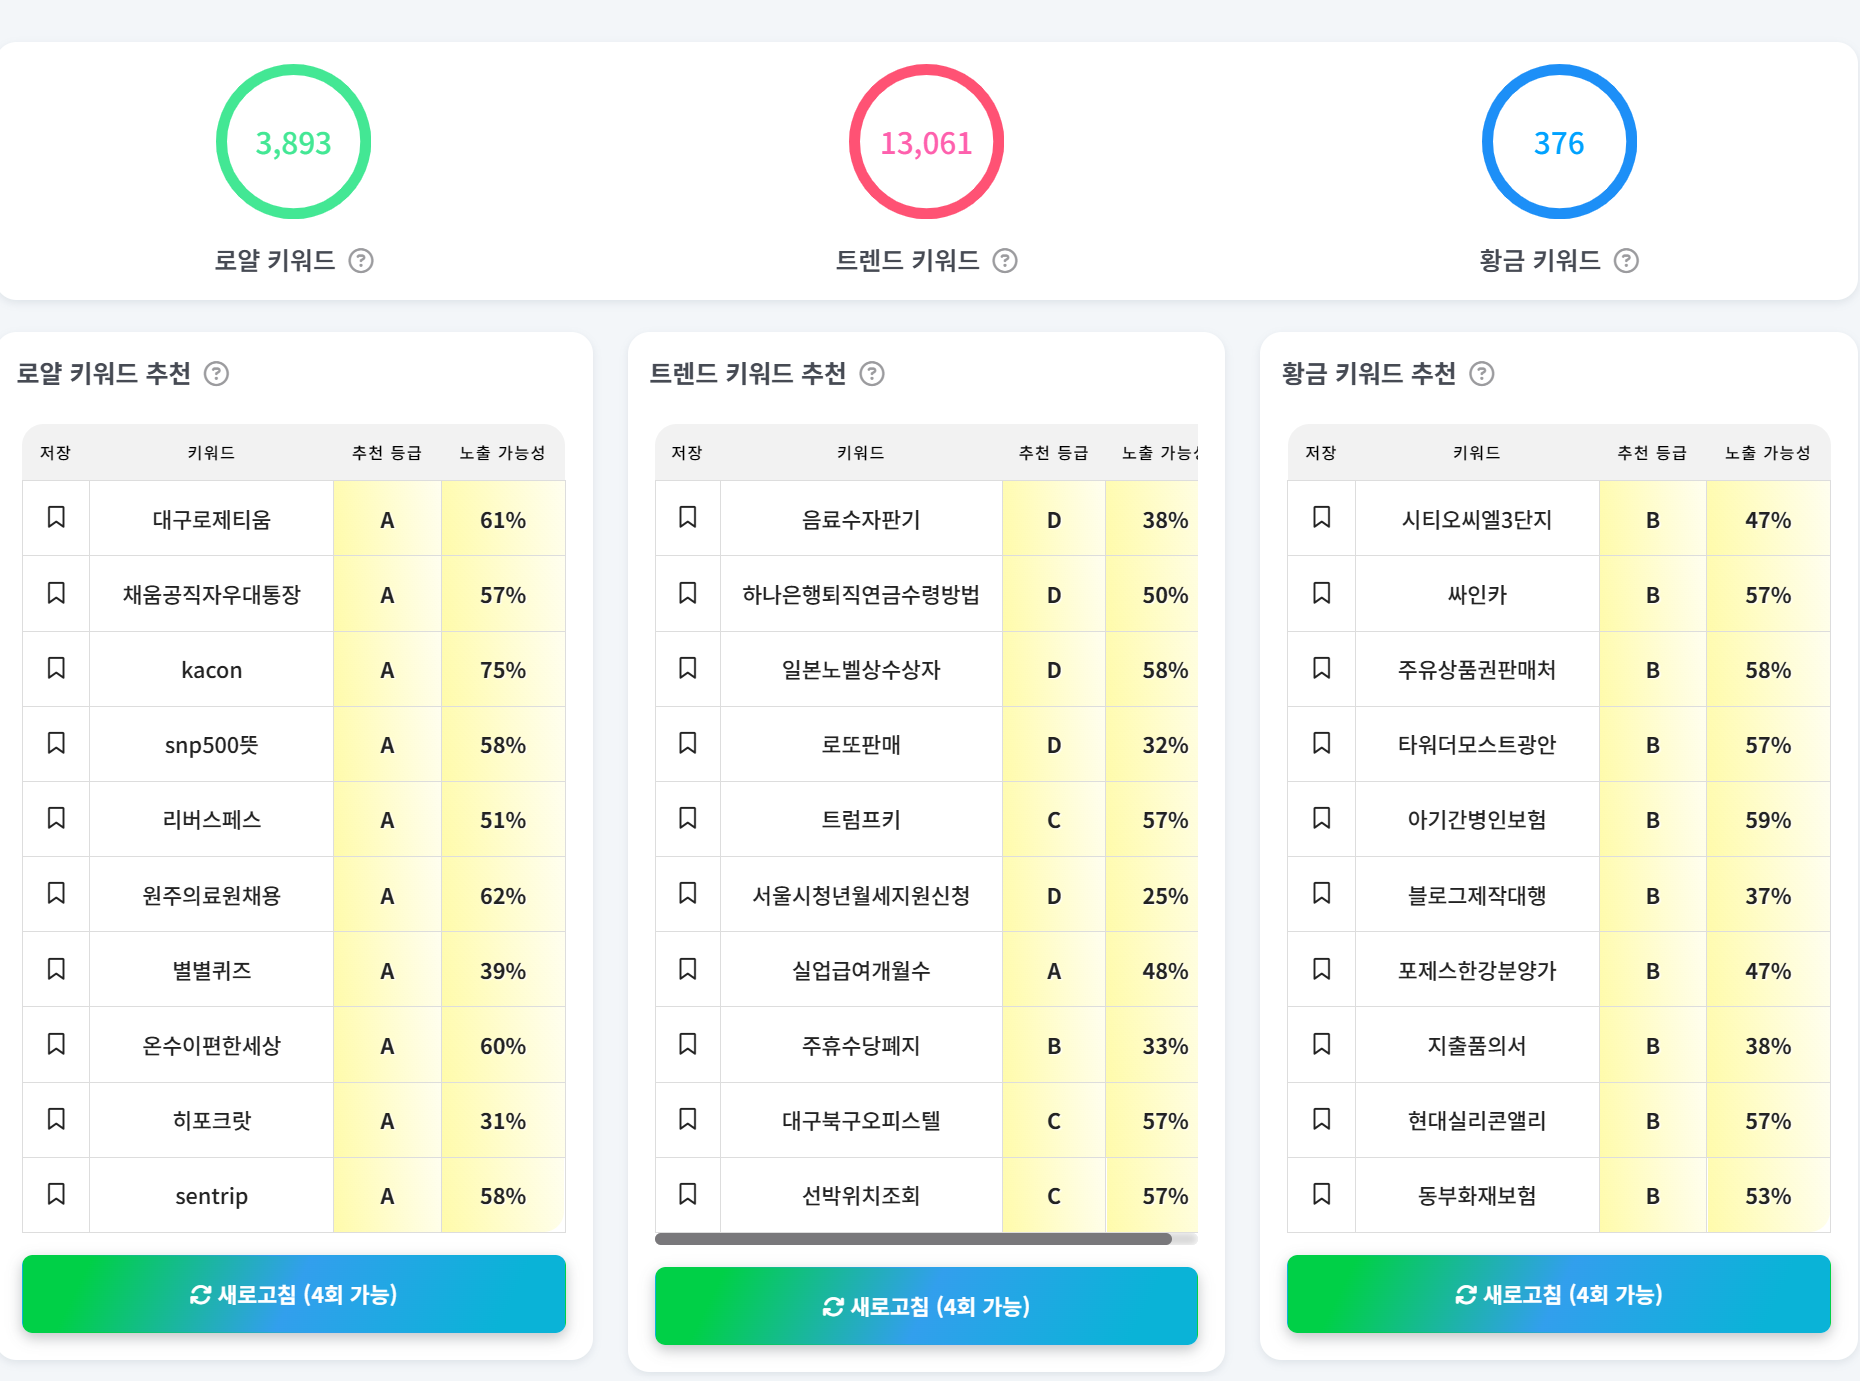Refresh the 로얄 키워드 recommendations
The height and width of the screenshot is (1381, 1860).
(x=294, y=1294)
